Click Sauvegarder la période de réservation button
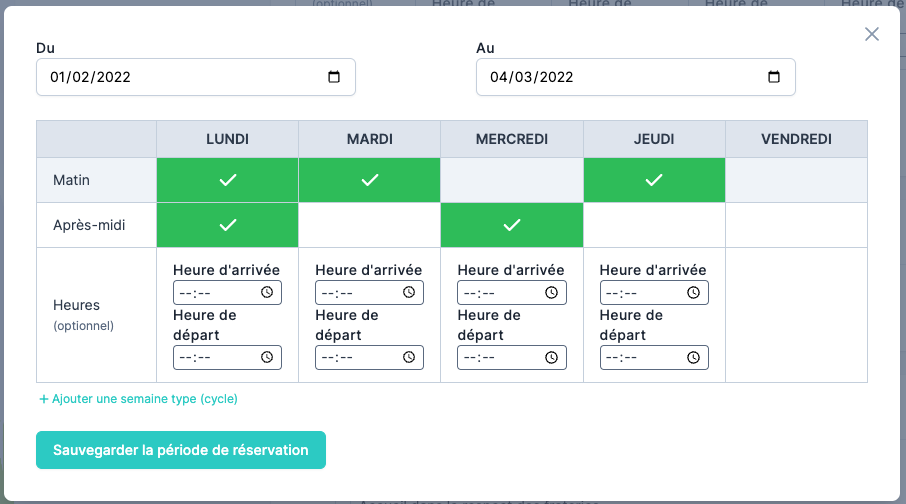This screenshot has width=906, height=504. tap(181, 450)
